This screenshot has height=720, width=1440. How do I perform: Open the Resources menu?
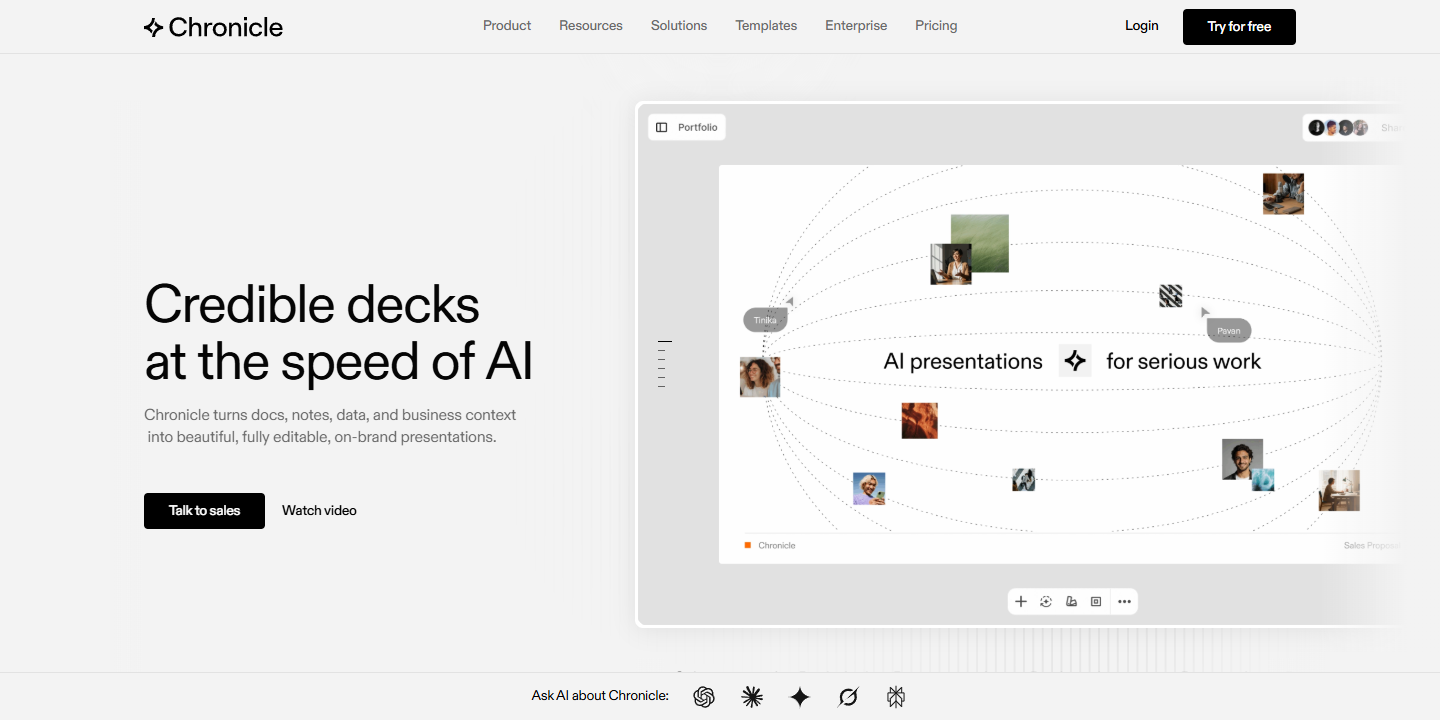591,26
